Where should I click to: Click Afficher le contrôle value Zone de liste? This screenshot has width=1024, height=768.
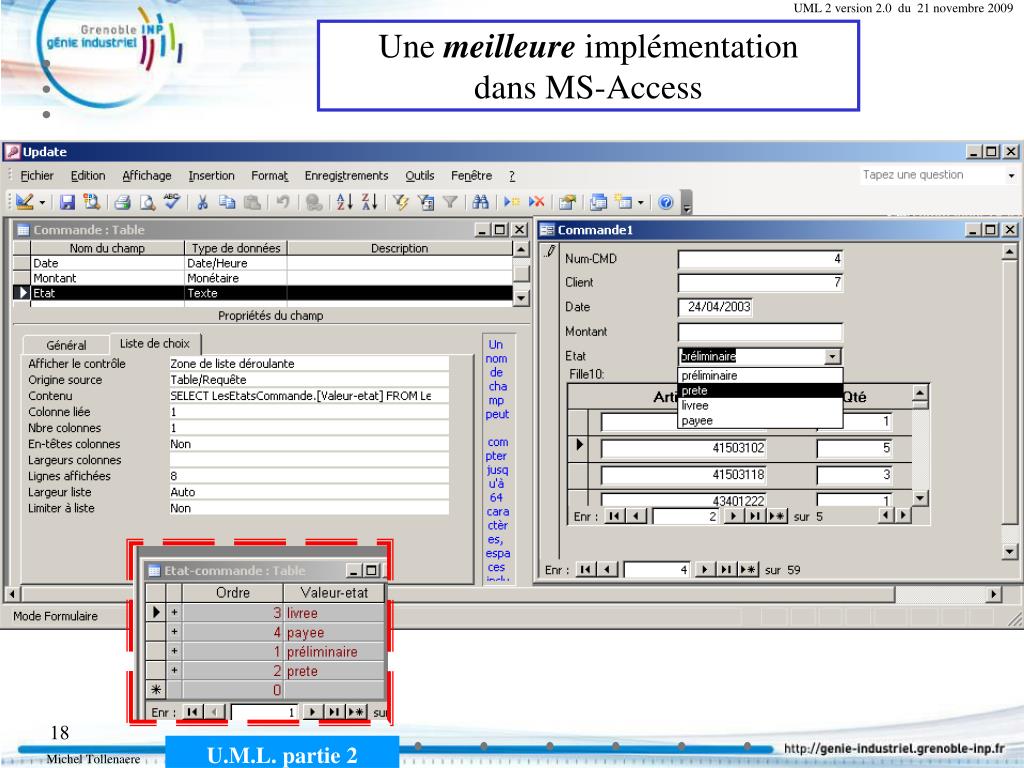pyautogui.click(x=309, y=364)
